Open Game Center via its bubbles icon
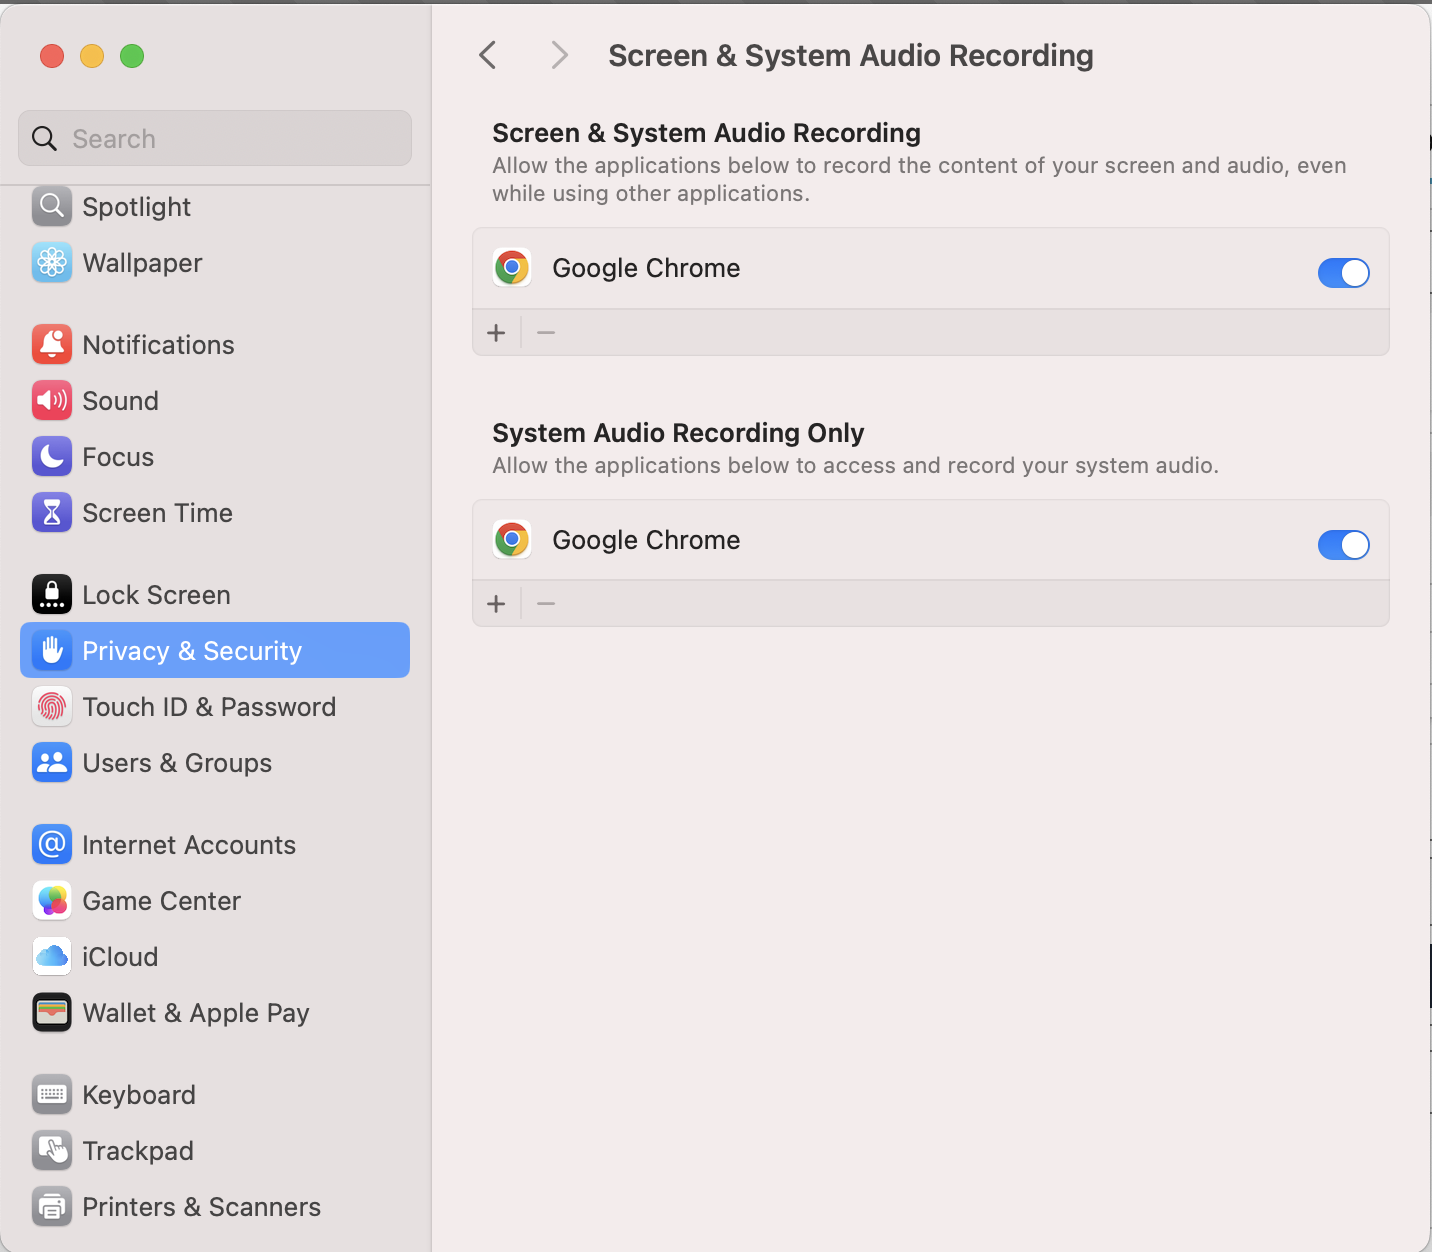 (52, 901)
